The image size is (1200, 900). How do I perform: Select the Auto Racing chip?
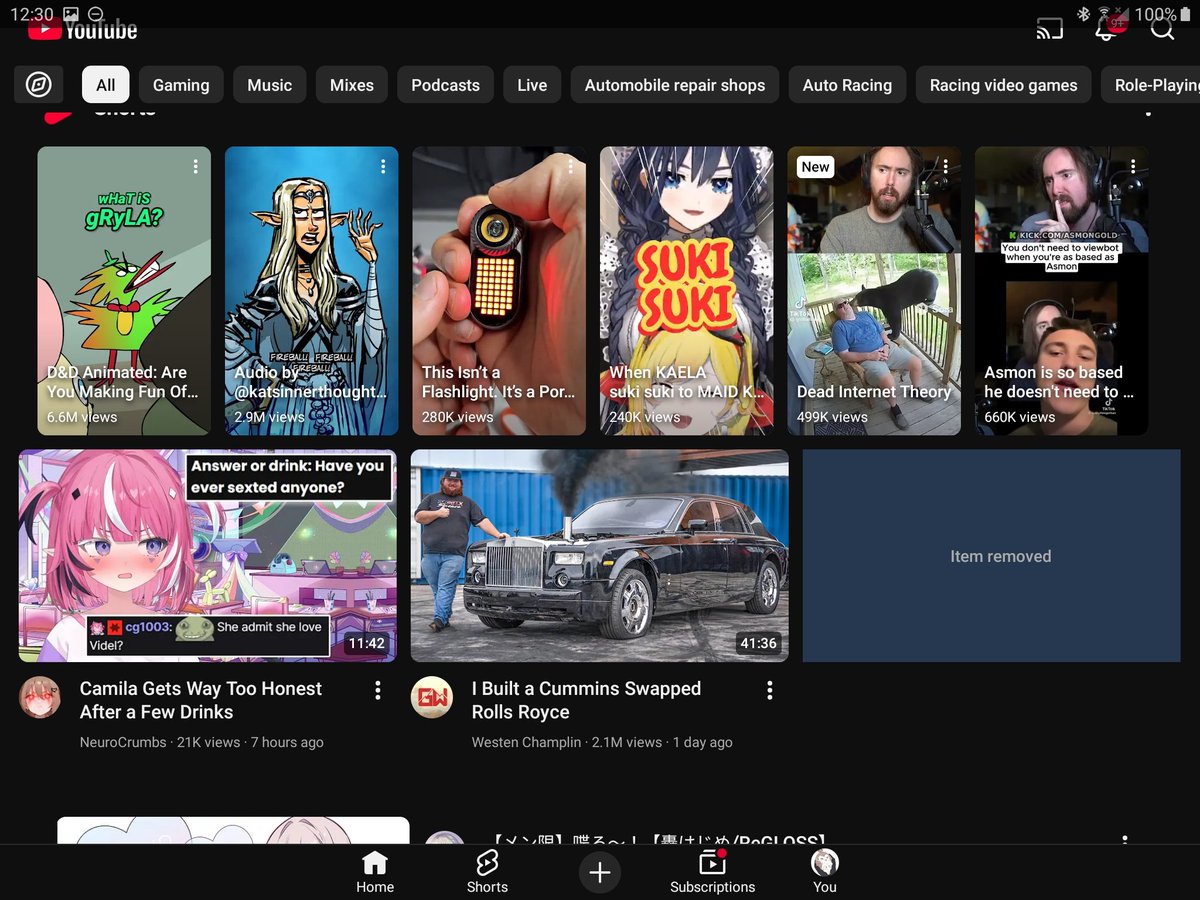click(x=847, y=85)
